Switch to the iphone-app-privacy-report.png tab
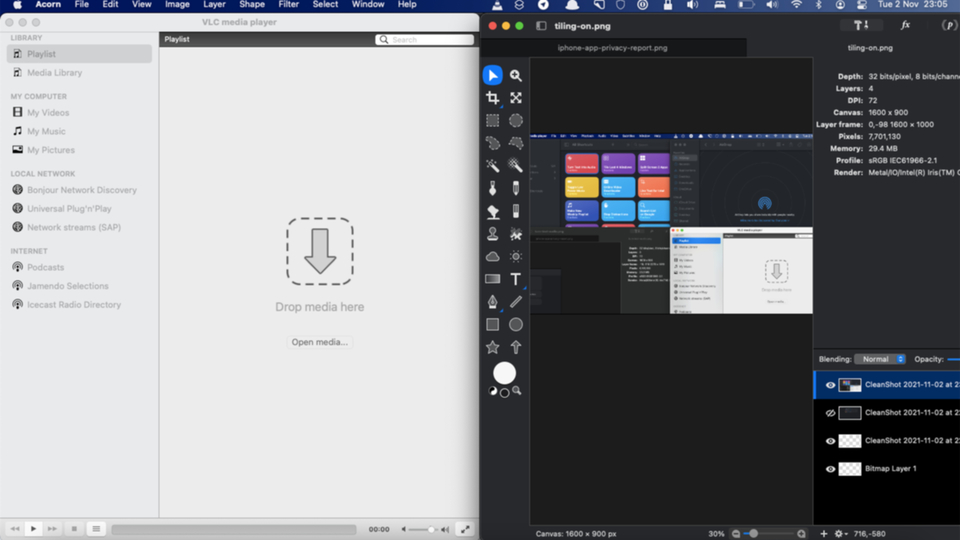The height and width of the screenshot is (540, 960). (612, 48)
